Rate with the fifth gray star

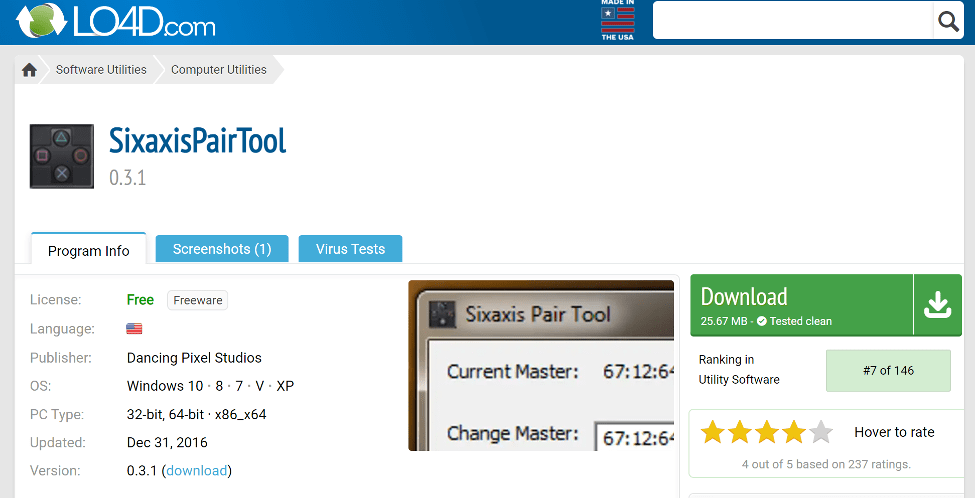(821, 432)
